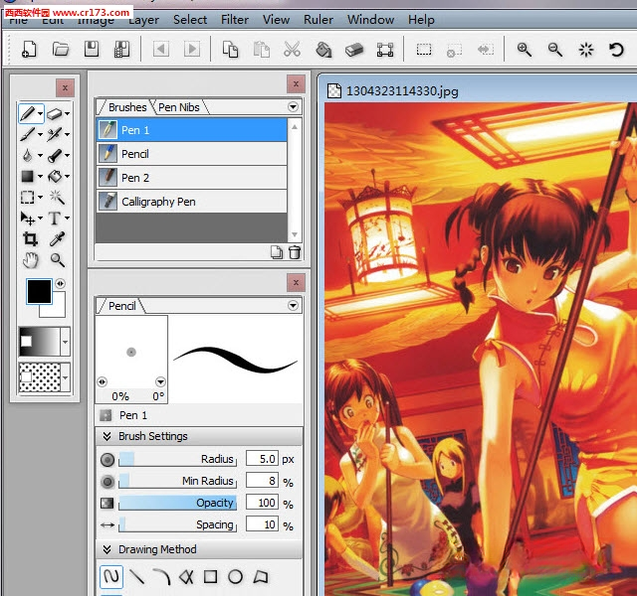Select the curve drawing method

point(162,576)
